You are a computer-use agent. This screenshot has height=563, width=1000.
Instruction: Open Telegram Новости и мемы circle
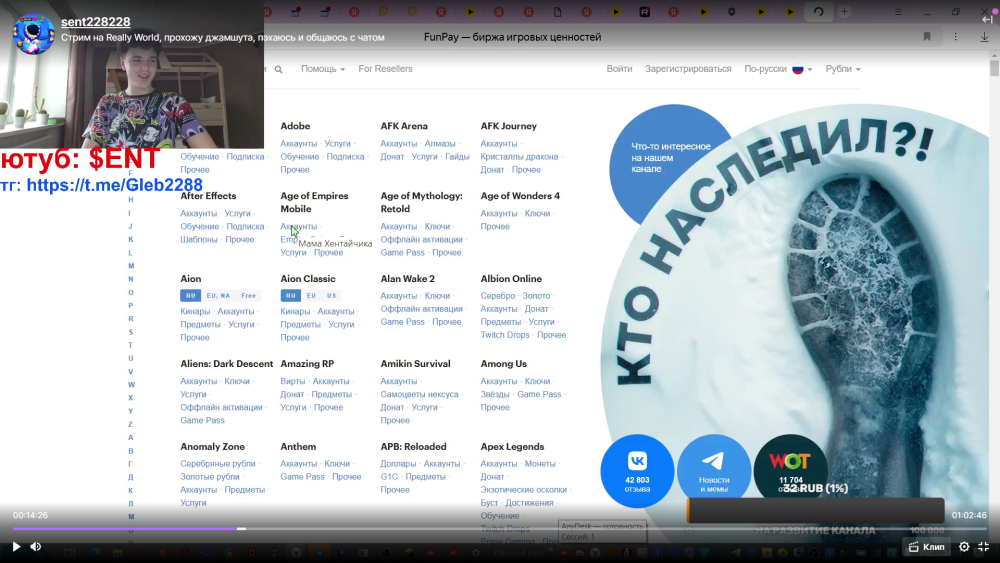tap(714, 471)
